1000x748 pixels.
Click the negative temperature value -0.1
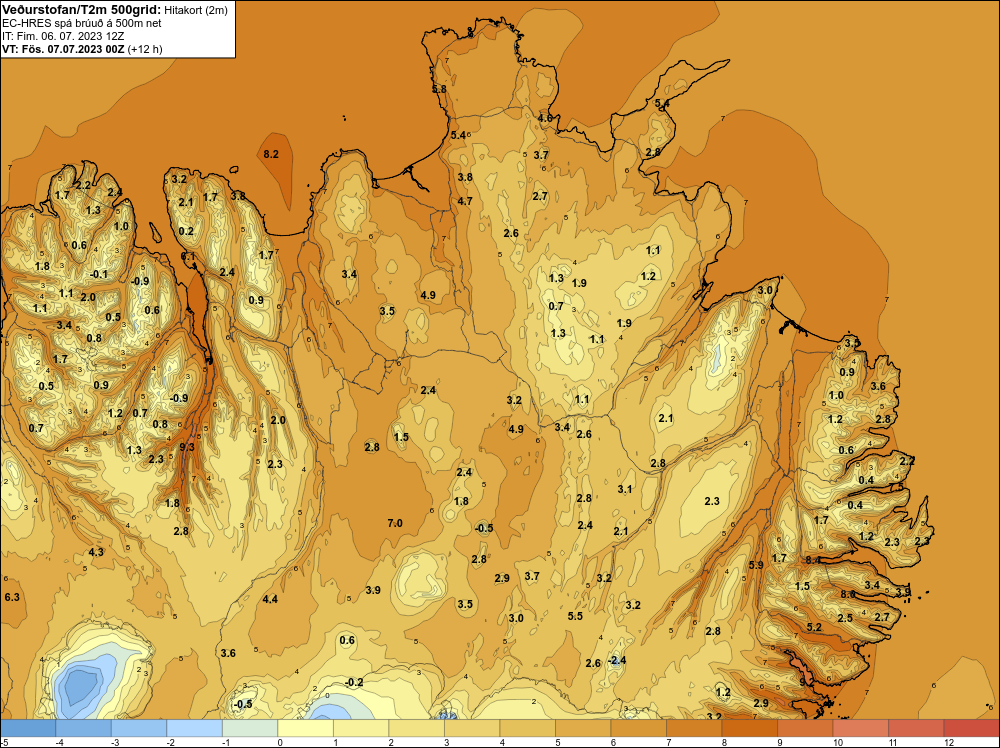[x=99, y=274]
